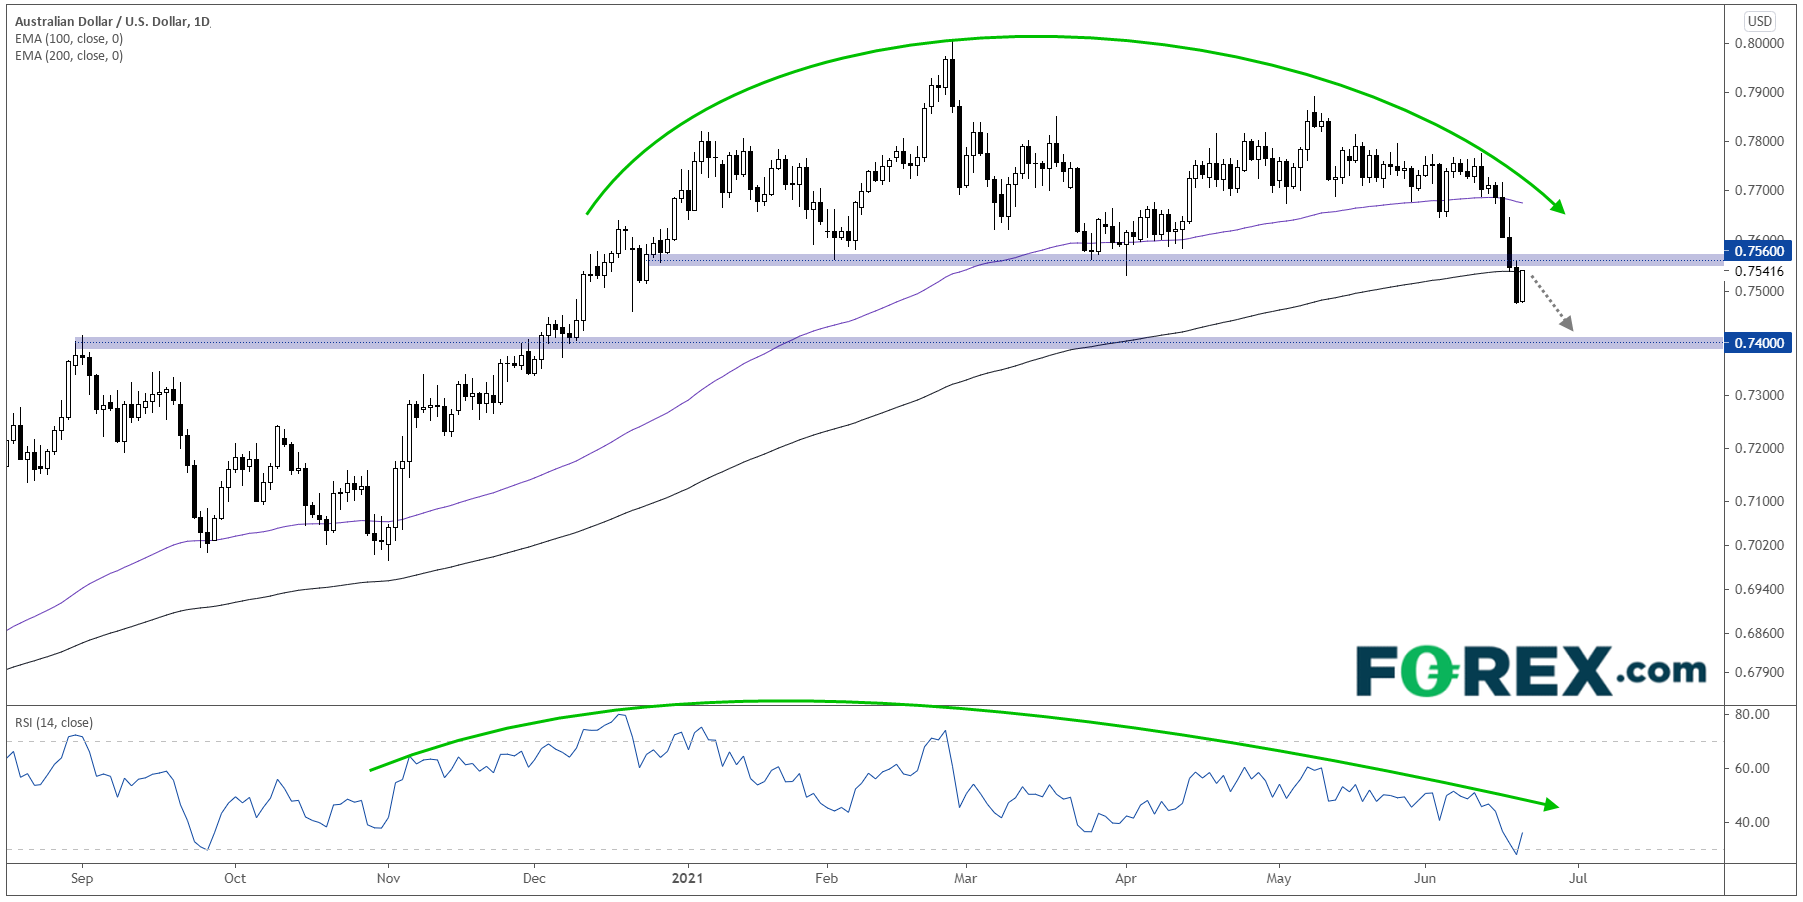Click the FOREX.com logo watermark
The height and width of the screenshot is (902, 1803).
(x=1530, y=671)
